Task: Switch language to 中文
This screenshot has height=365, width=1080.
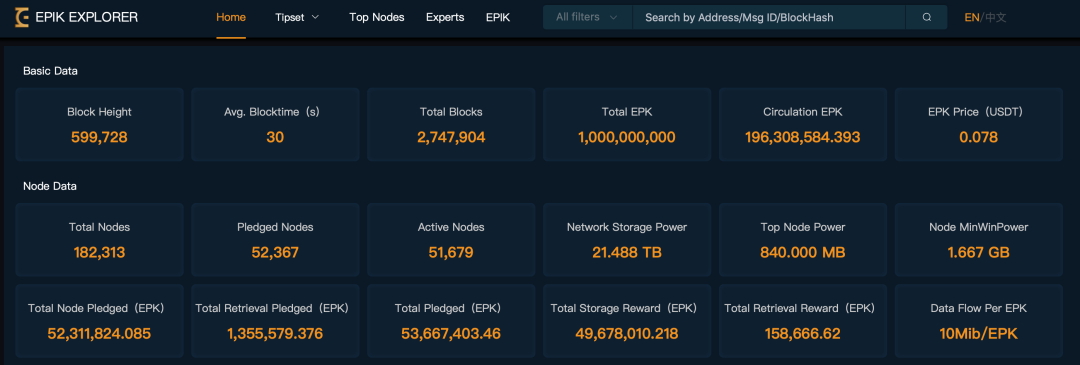Action: click(995, 17)
